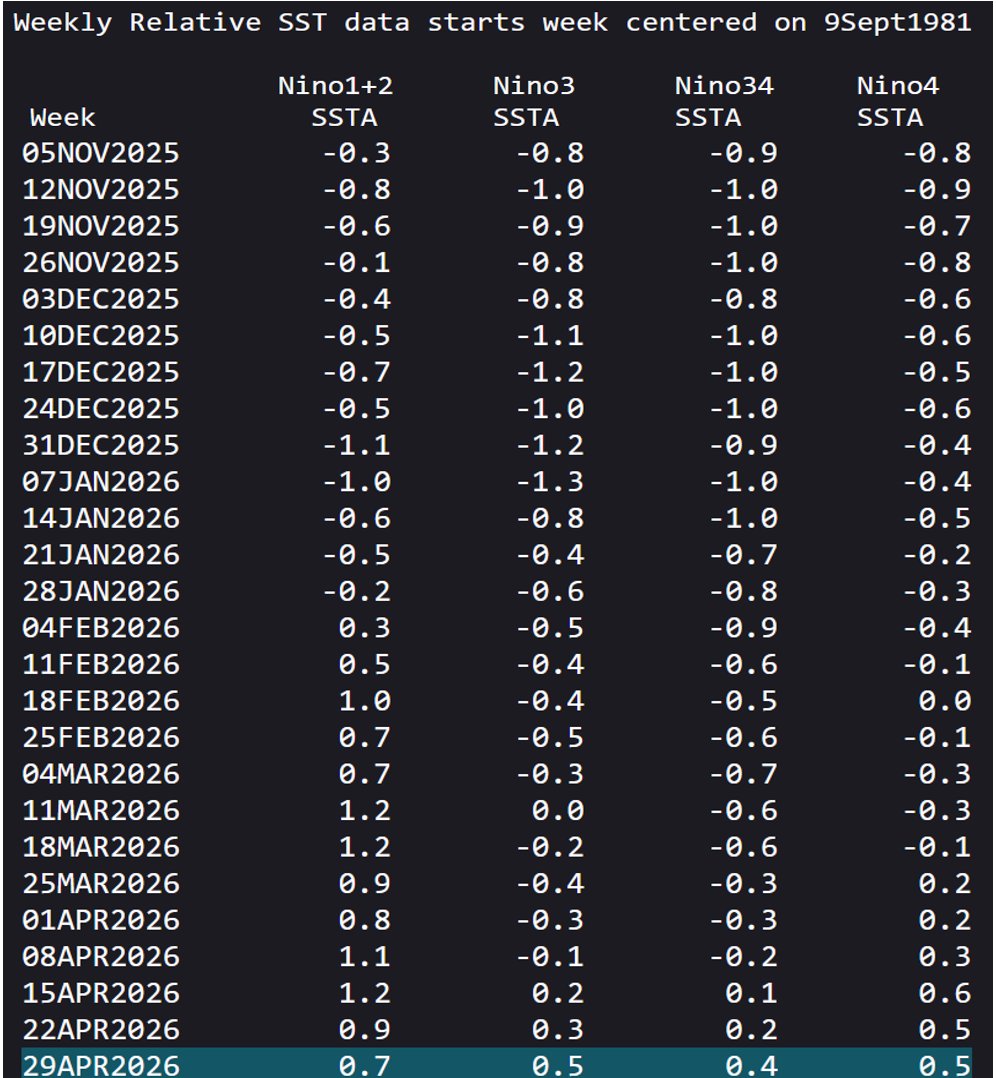Select the 14JAN2026 week label

click(101, 518)
